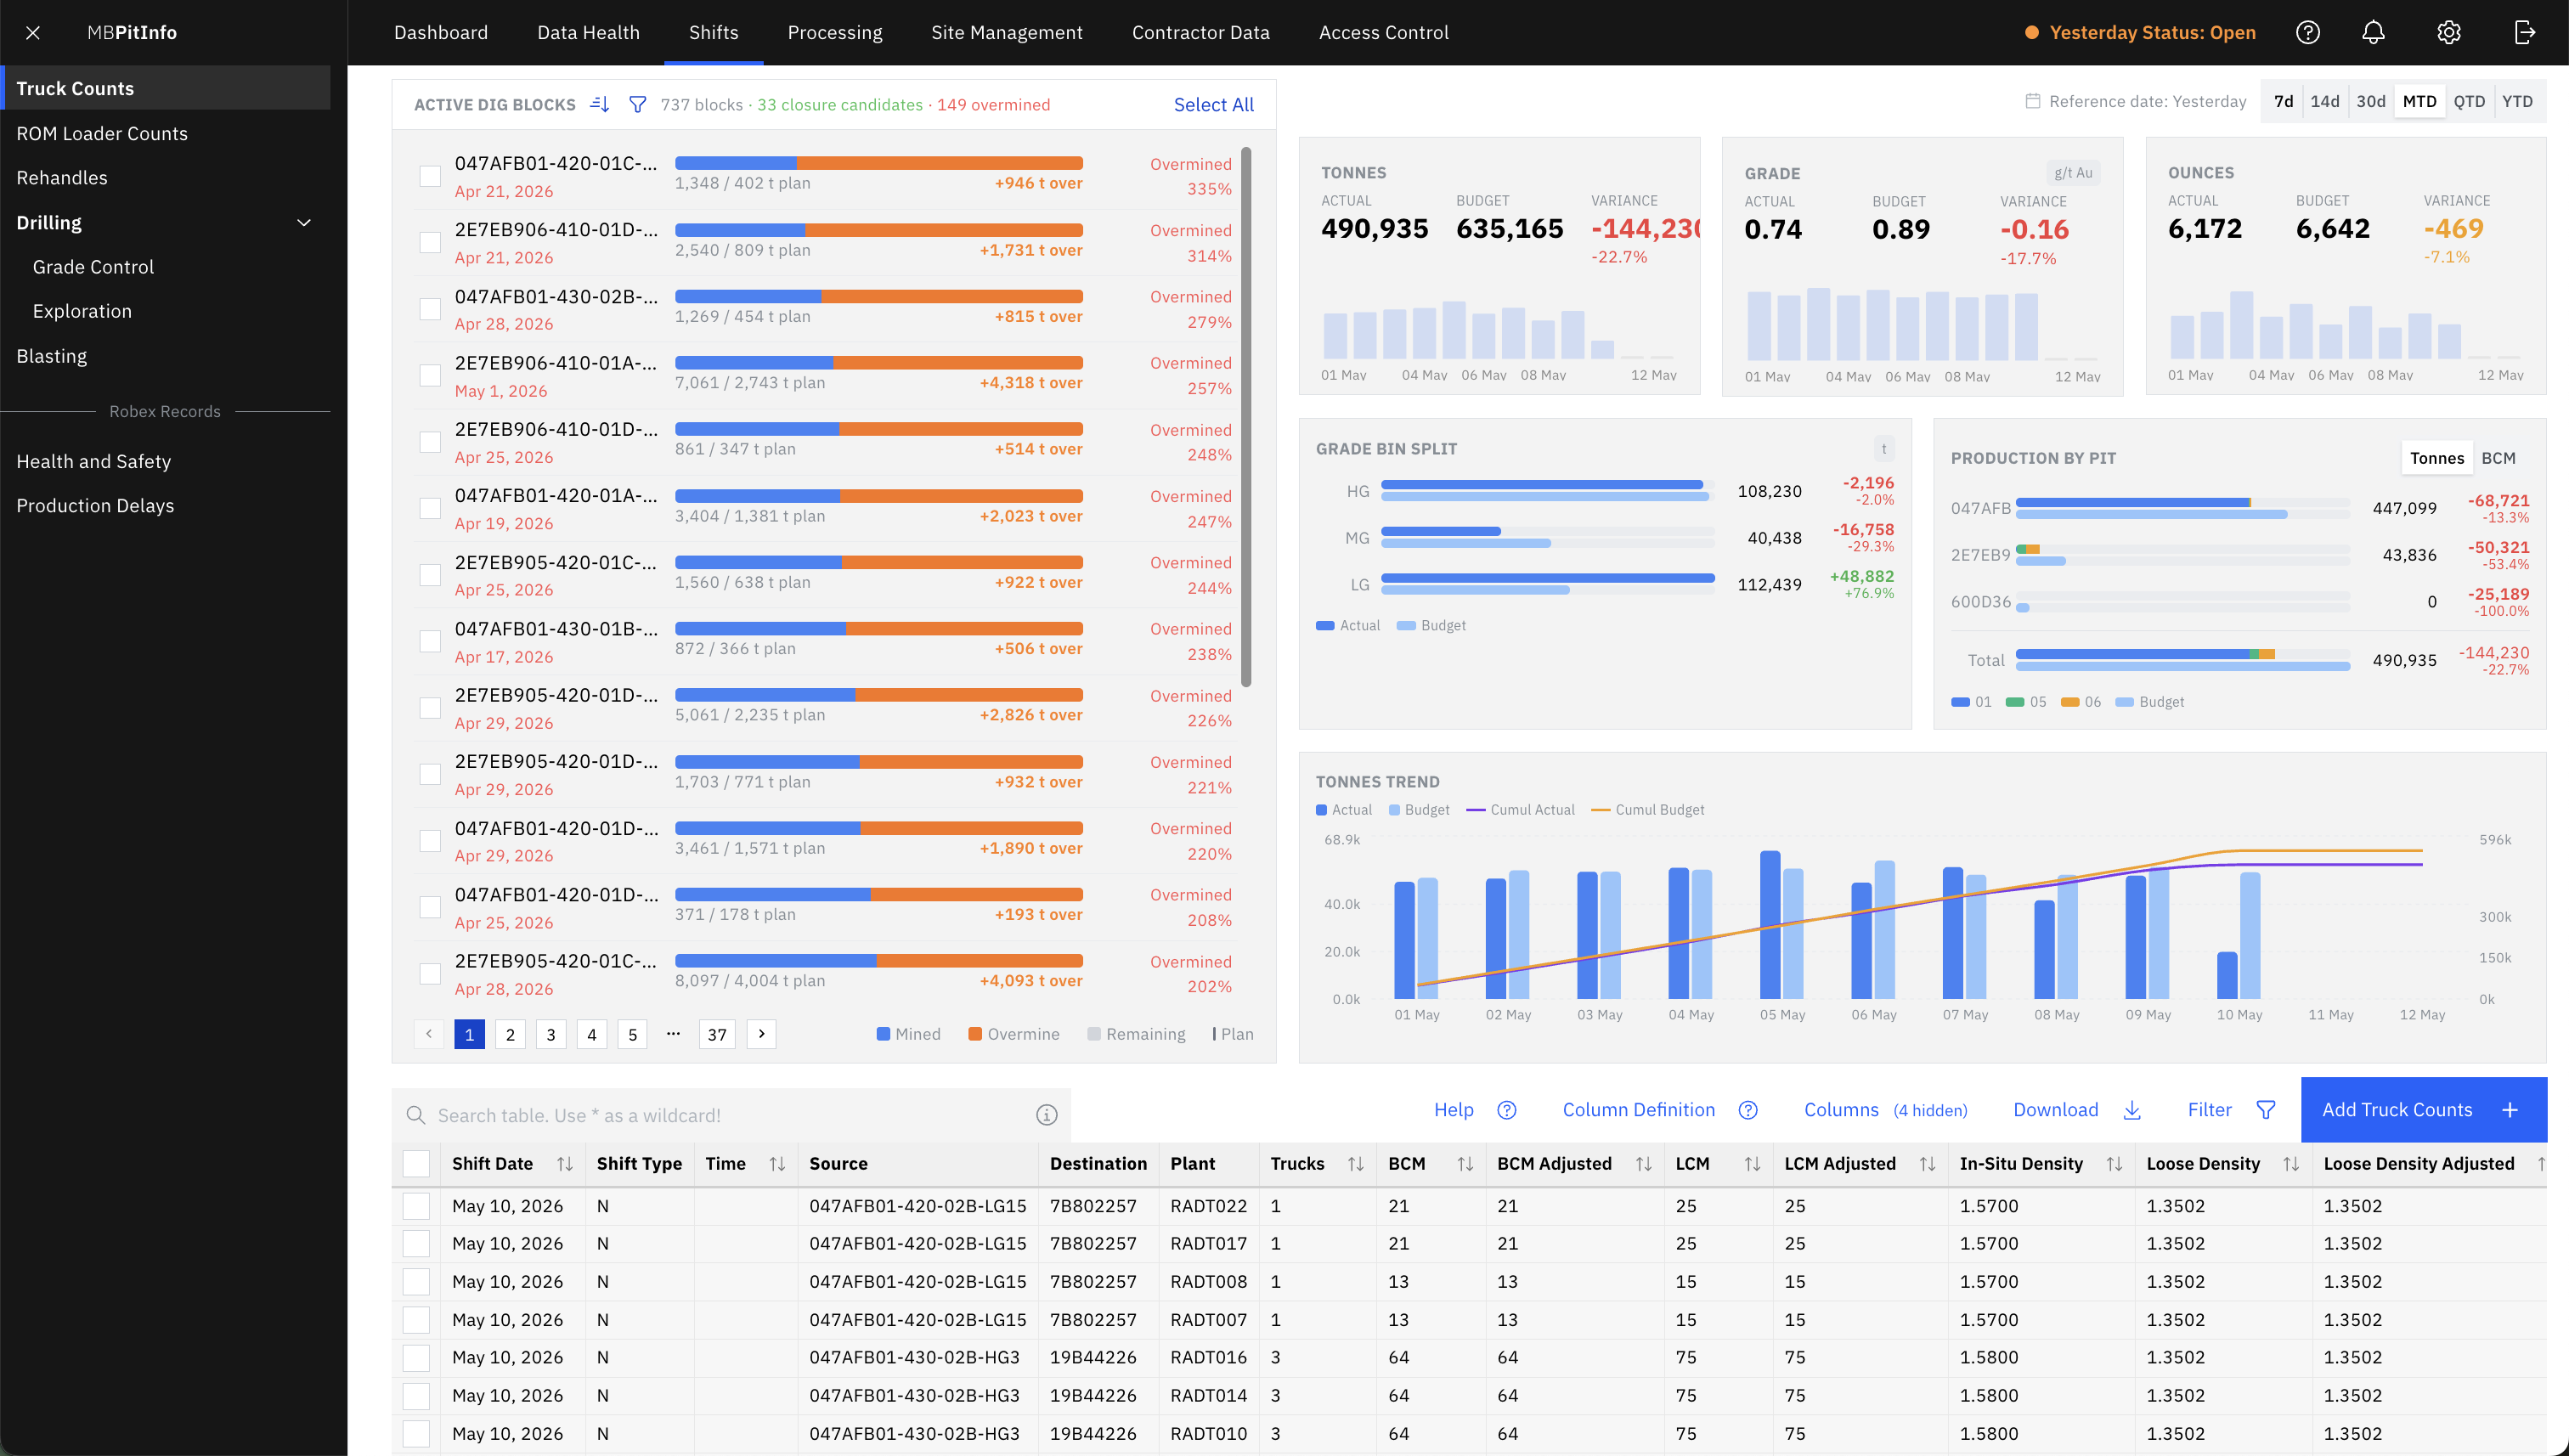Select the YTD date range
2569x1456 pixels.
coord(2517,101)
